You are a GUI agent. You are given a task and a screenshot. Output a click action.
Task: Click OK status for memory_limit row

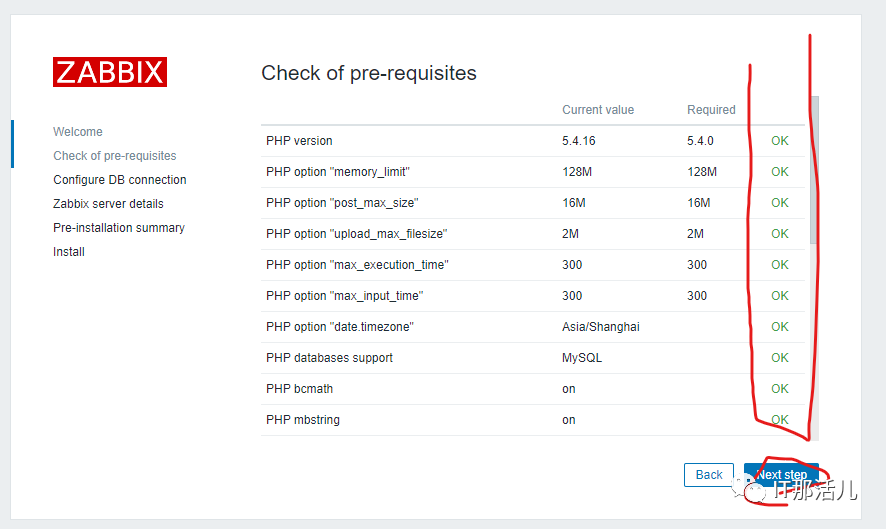tap(780, 172)
